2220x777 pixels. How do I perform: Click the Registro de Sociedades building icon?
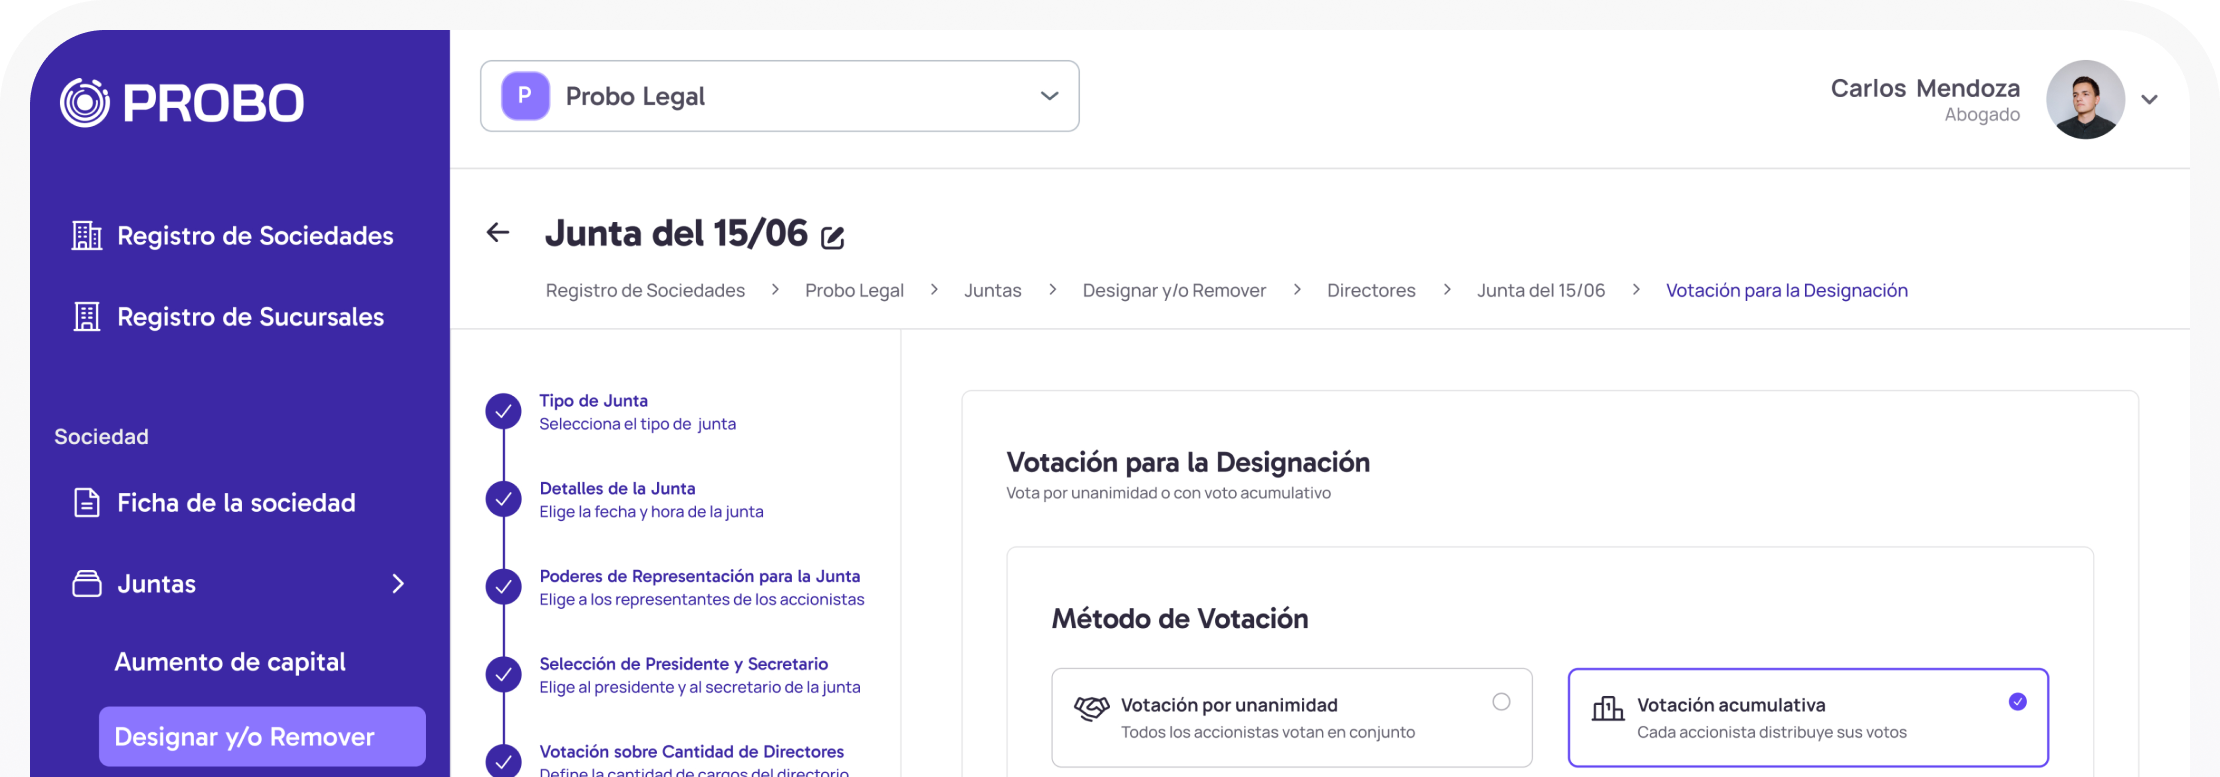[x=87, y=235]
